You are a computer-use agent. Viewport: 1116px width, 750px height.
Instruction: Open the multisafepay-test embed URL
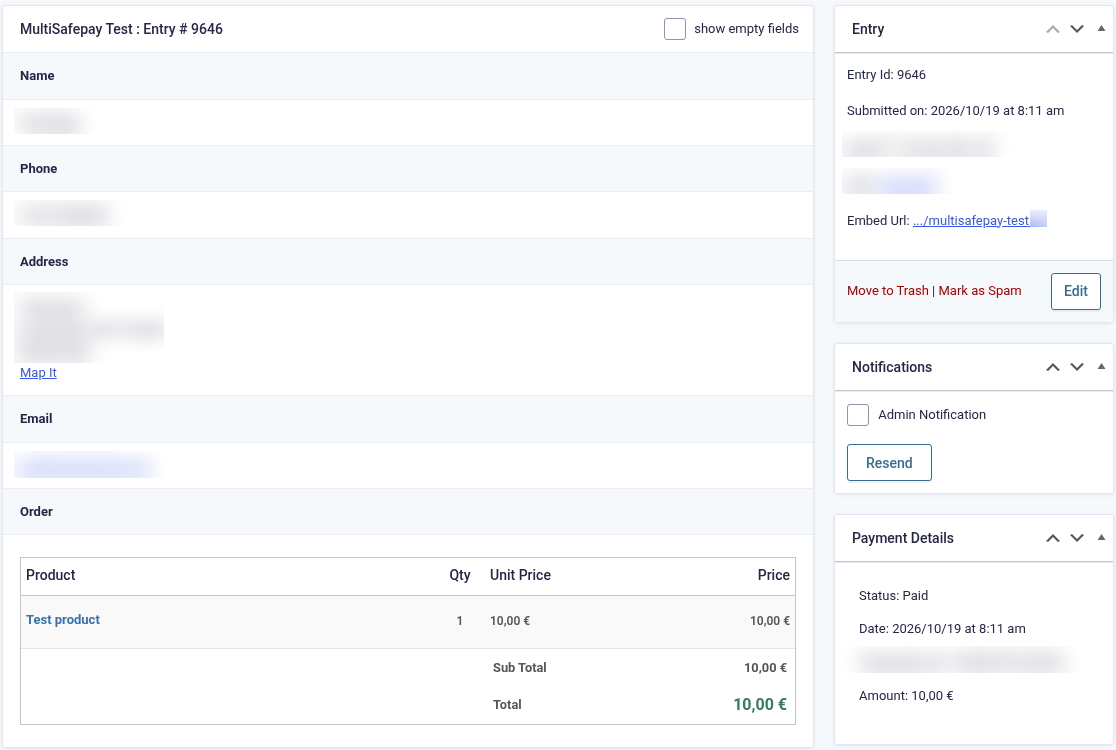(x=971, y=221)
